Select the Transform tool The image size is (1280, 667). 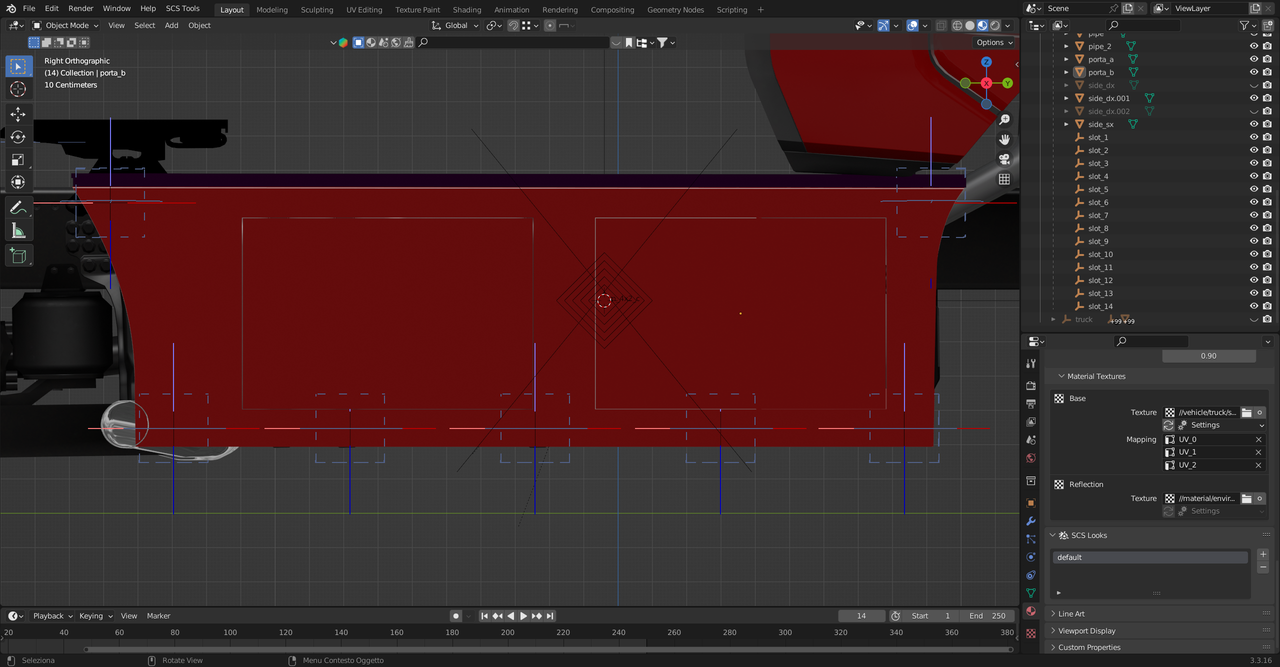point(18,182)
